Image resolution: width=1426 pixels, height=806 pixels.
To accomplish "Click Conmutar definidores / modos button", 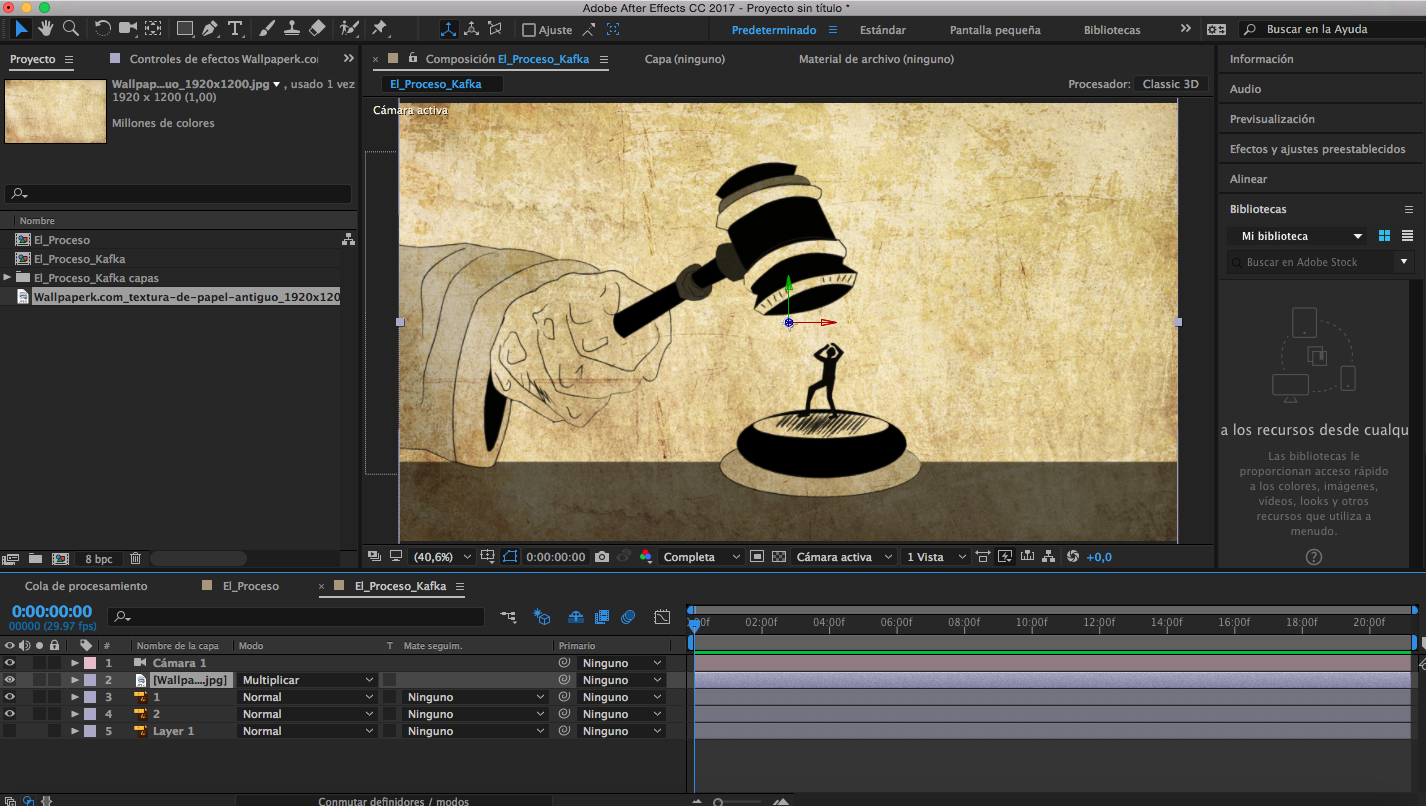I will pos(393,801).
